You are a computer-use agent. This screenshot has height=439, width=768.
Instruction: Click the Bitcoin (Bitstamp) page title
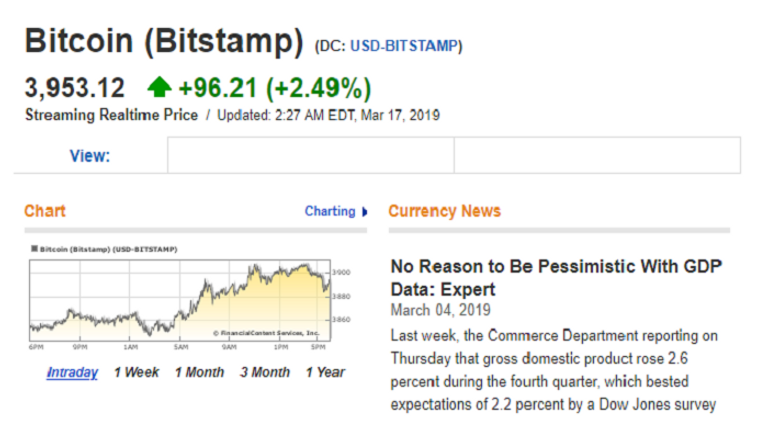click(163, 42)
